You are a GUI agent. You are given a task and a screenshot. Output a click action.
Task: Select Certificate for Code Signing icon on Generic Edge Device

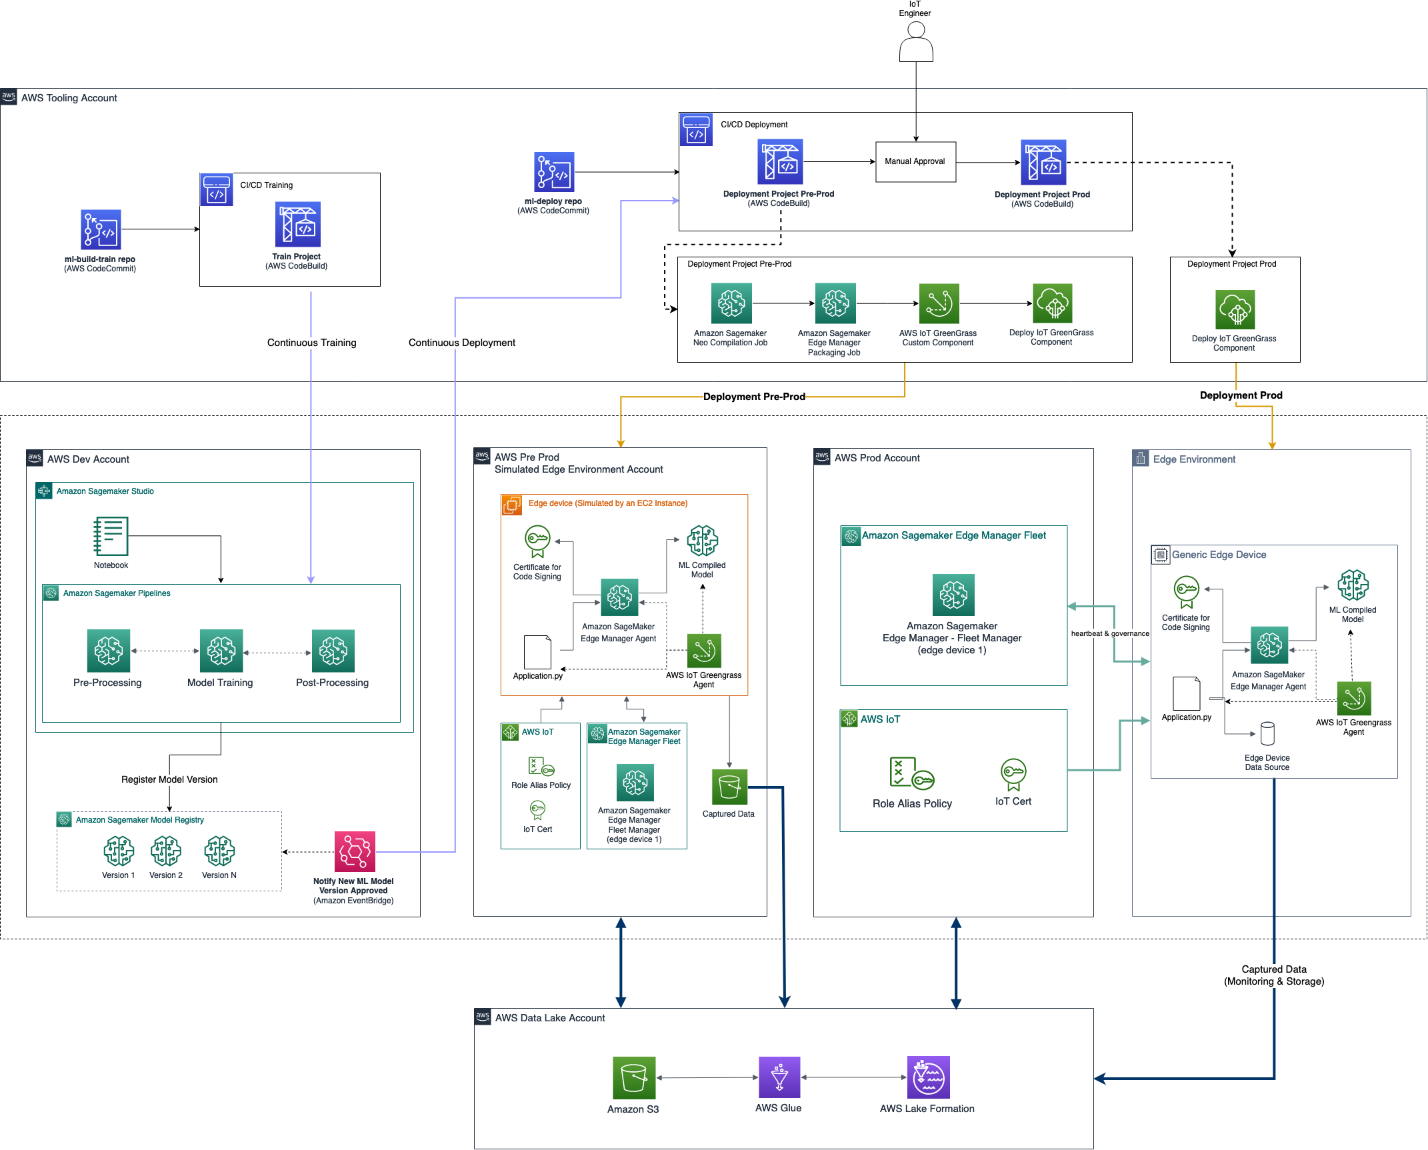[x=1186, y=592]
